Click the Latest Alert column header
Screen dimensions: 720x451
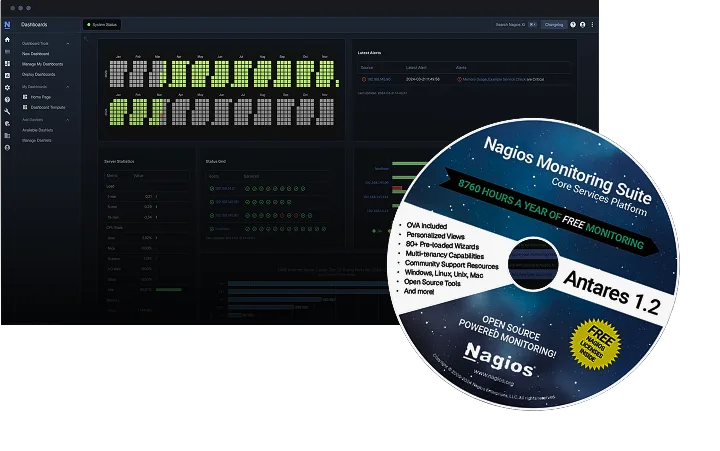pyautogui.click(x=416, y=68)
